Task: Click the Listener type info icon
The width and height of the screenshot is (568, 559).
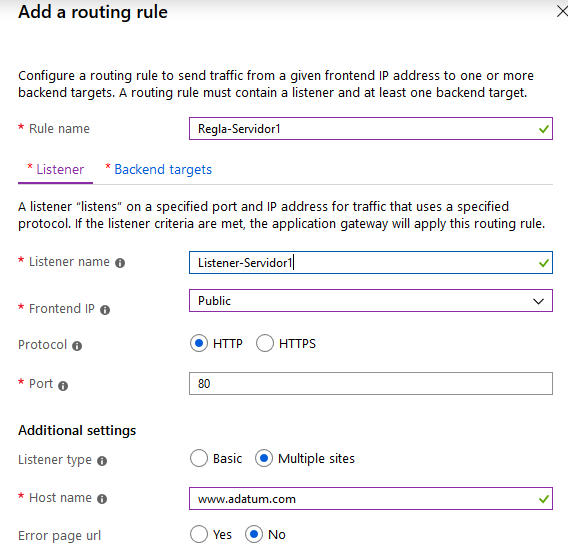Action: 102,461
